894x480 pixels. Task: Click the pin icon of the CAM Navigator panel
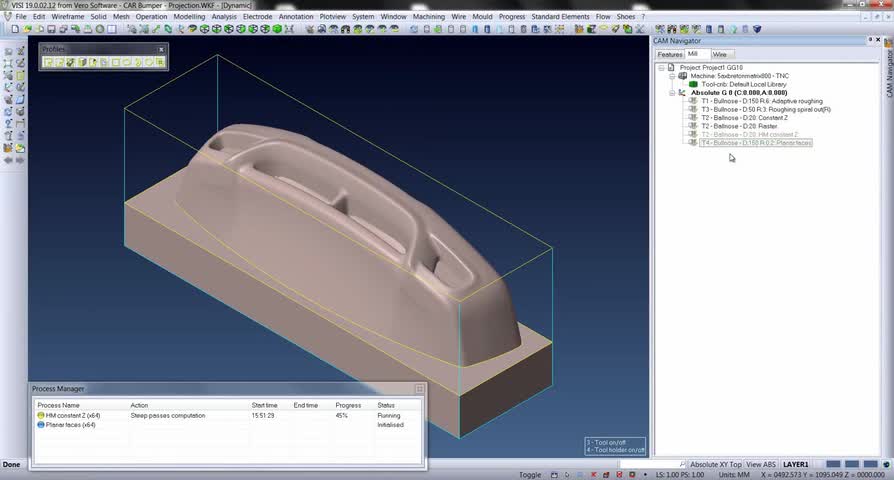pyautogui.click(x=870, y=40)
